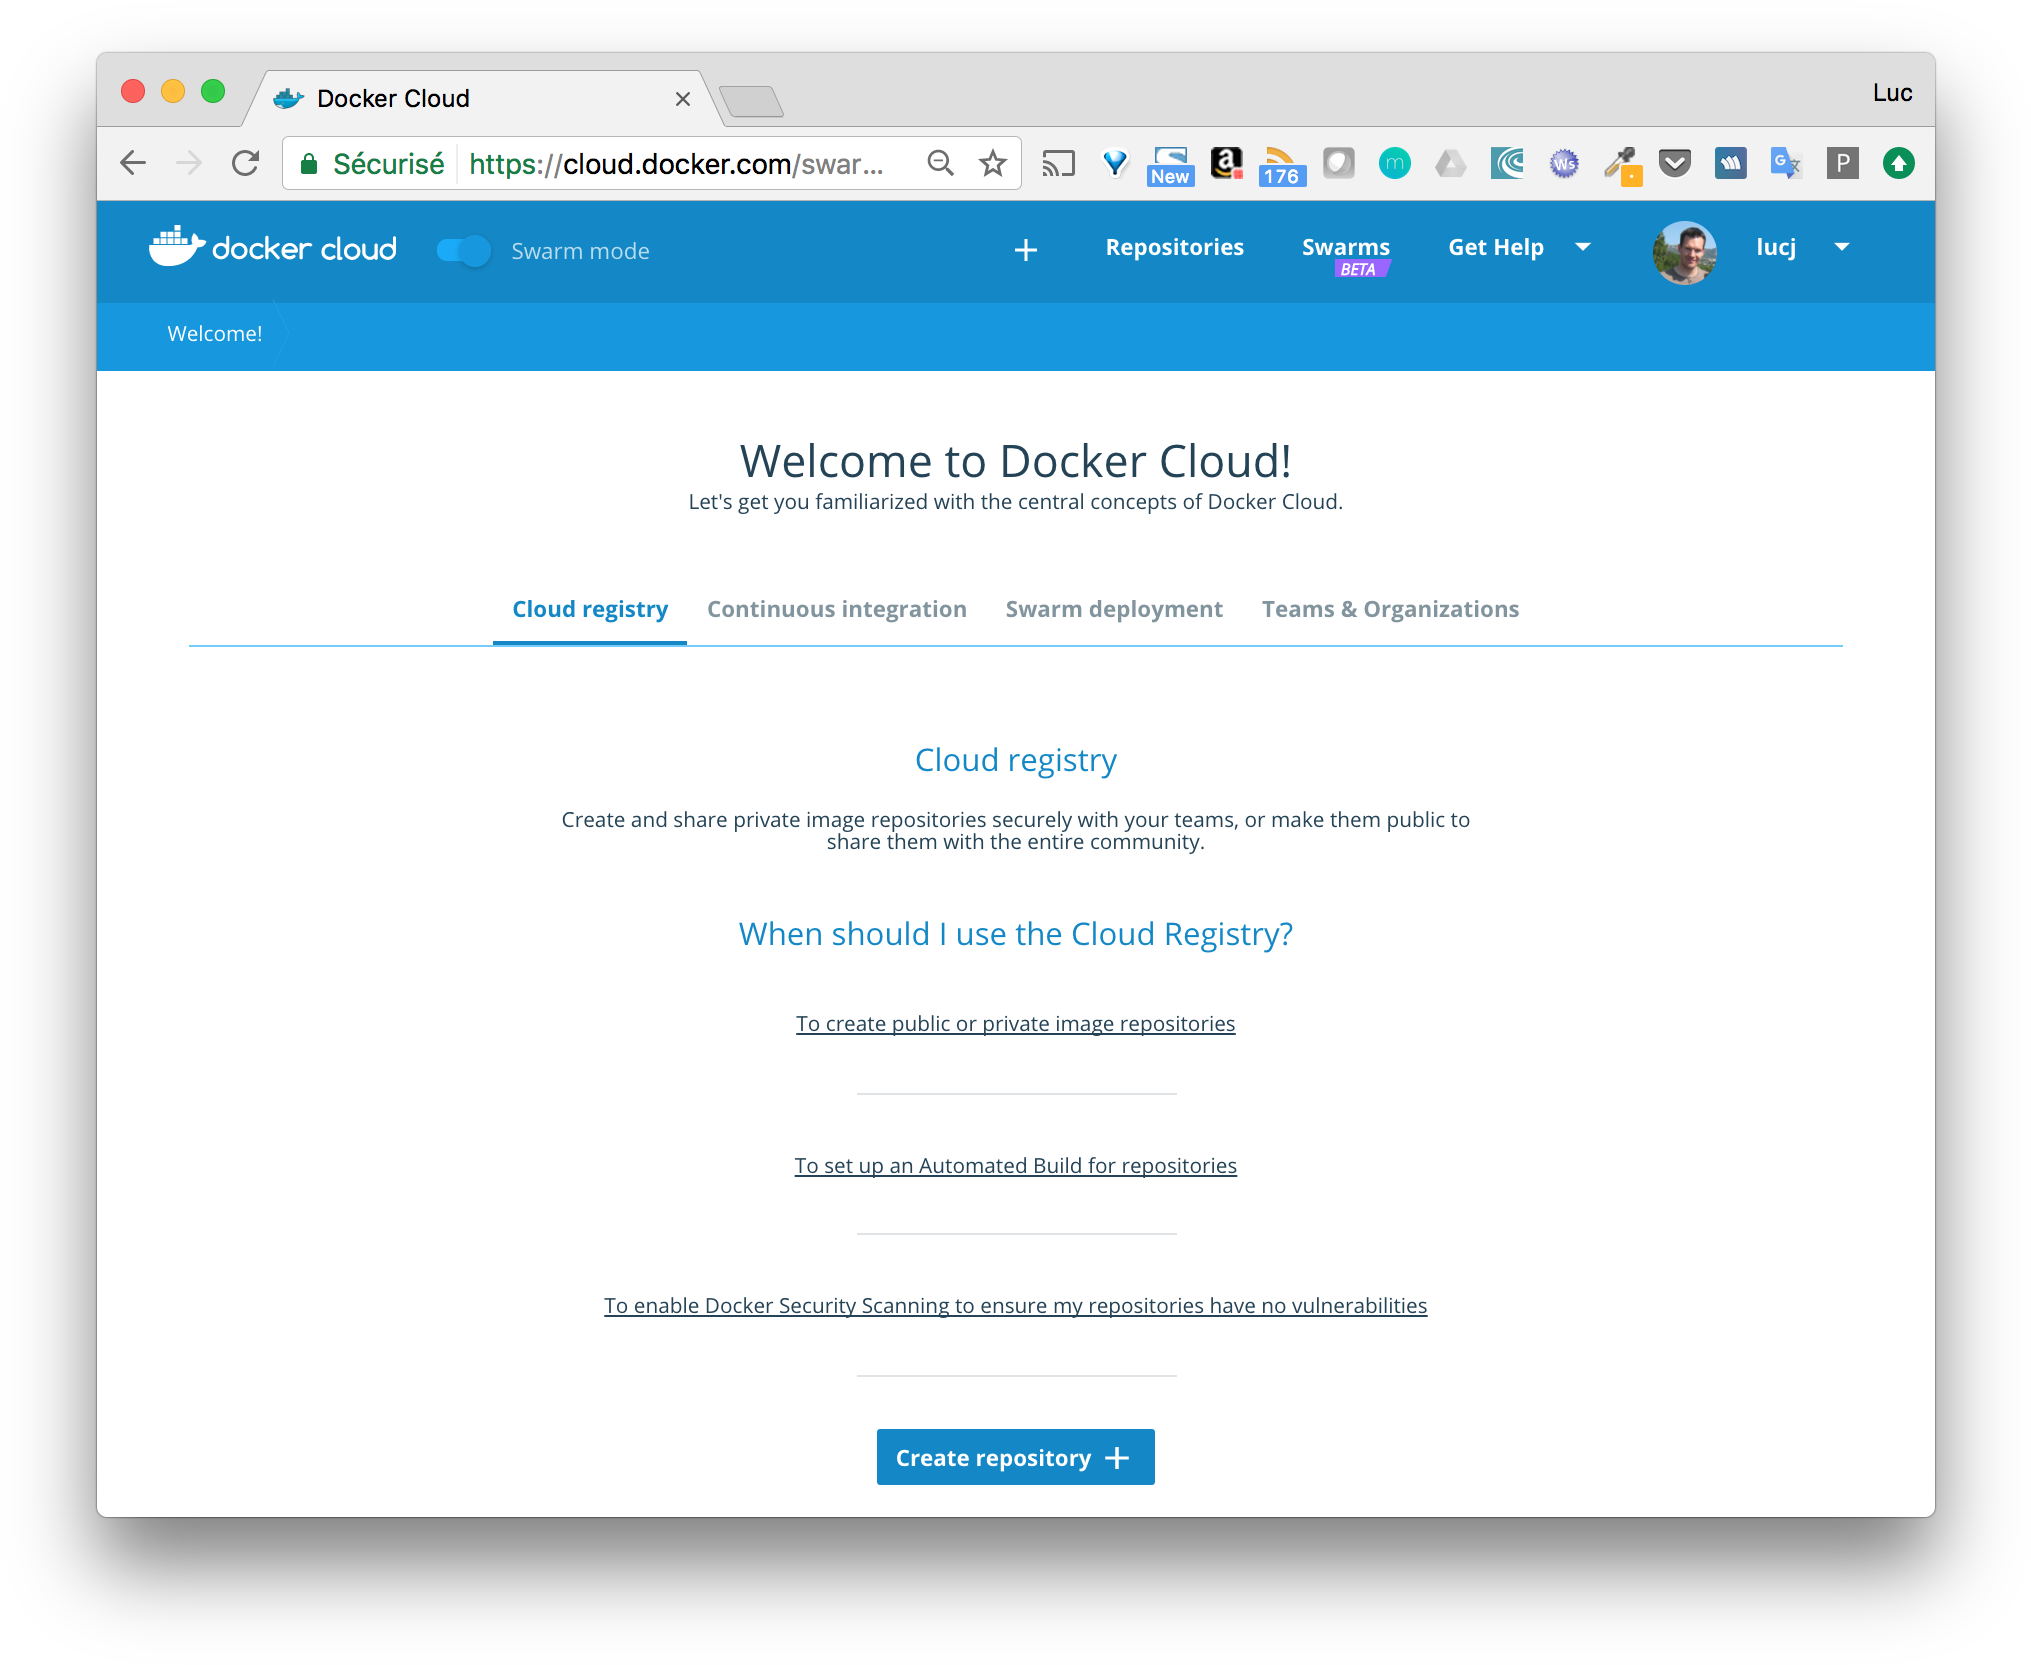The height and width of the screenshot is (1665, 2031).
Task: Click the gray rounded square extension icon
Action: 1338,163
